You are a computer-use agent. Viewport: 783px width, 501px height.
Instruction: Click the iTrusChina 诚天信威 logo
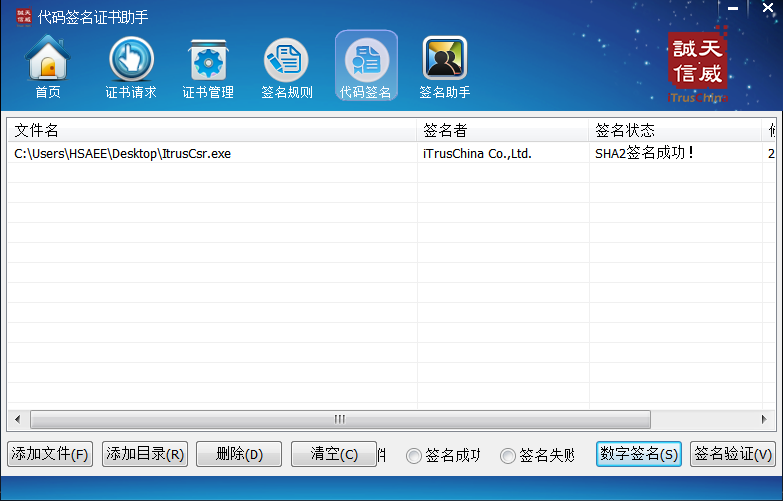coord(698,65)
